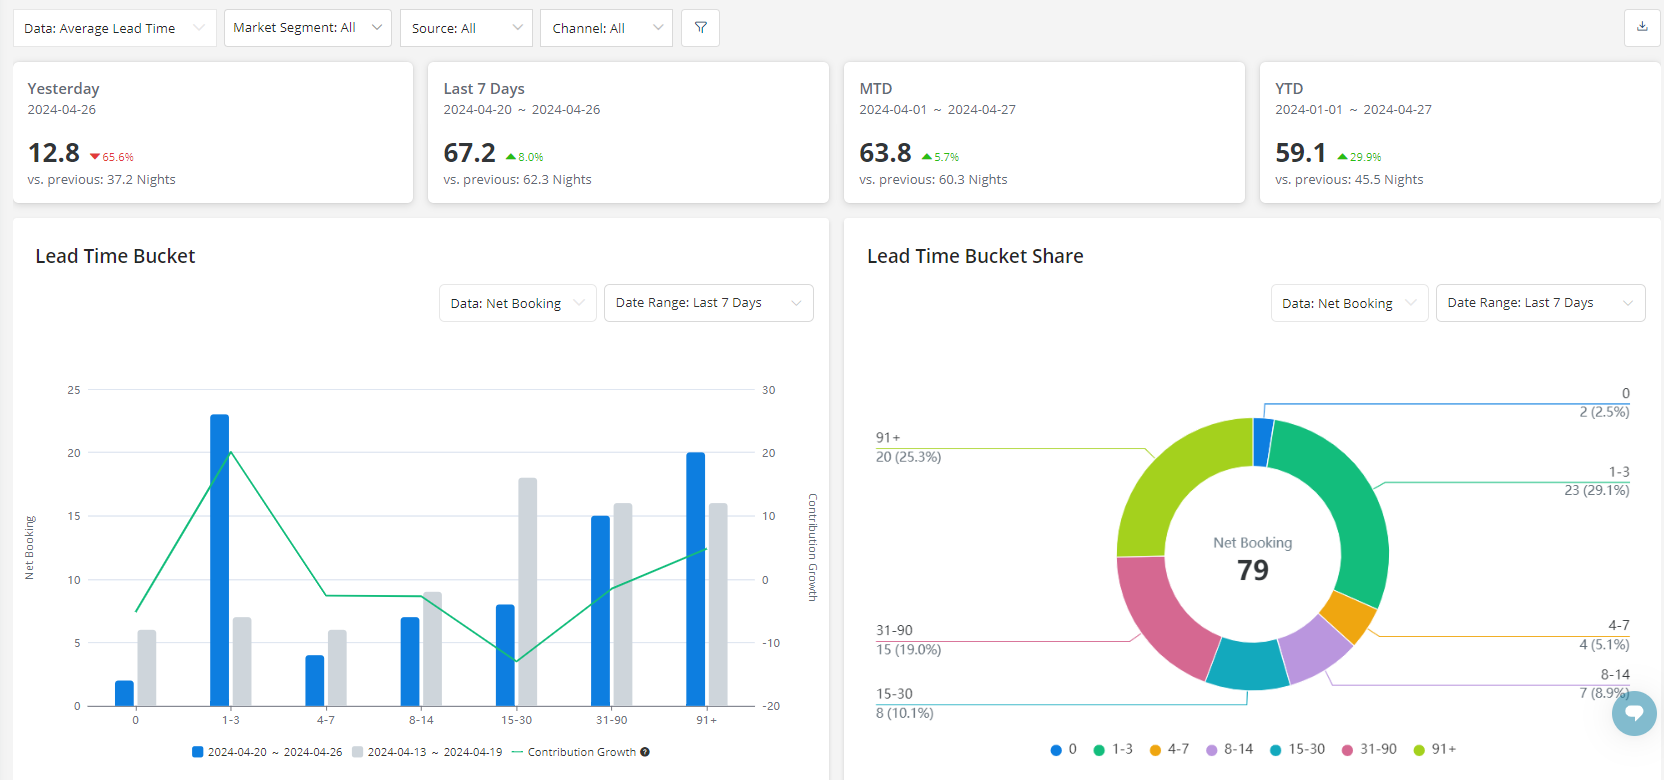Image resolution: width=1664 pixels, height=780 pixels.
Task: Click the blue 91+ bar
Action: (696, 579)
